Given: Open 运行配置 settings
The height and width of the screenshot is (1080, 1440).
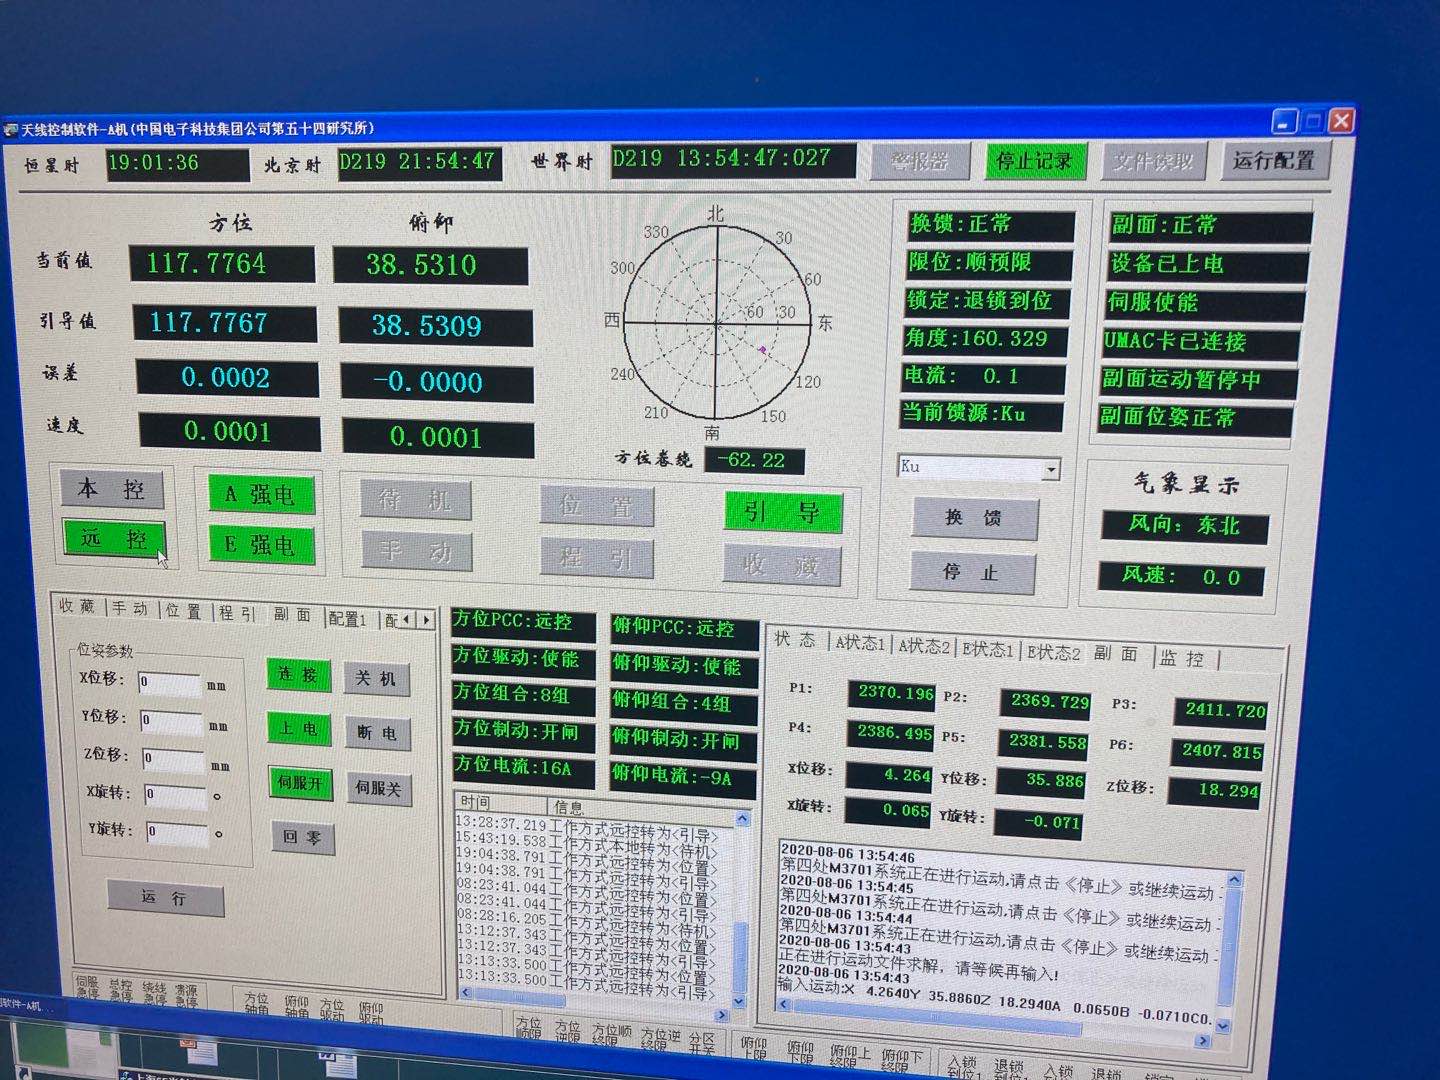Looking at the screenshot, I should point(1273,161).
